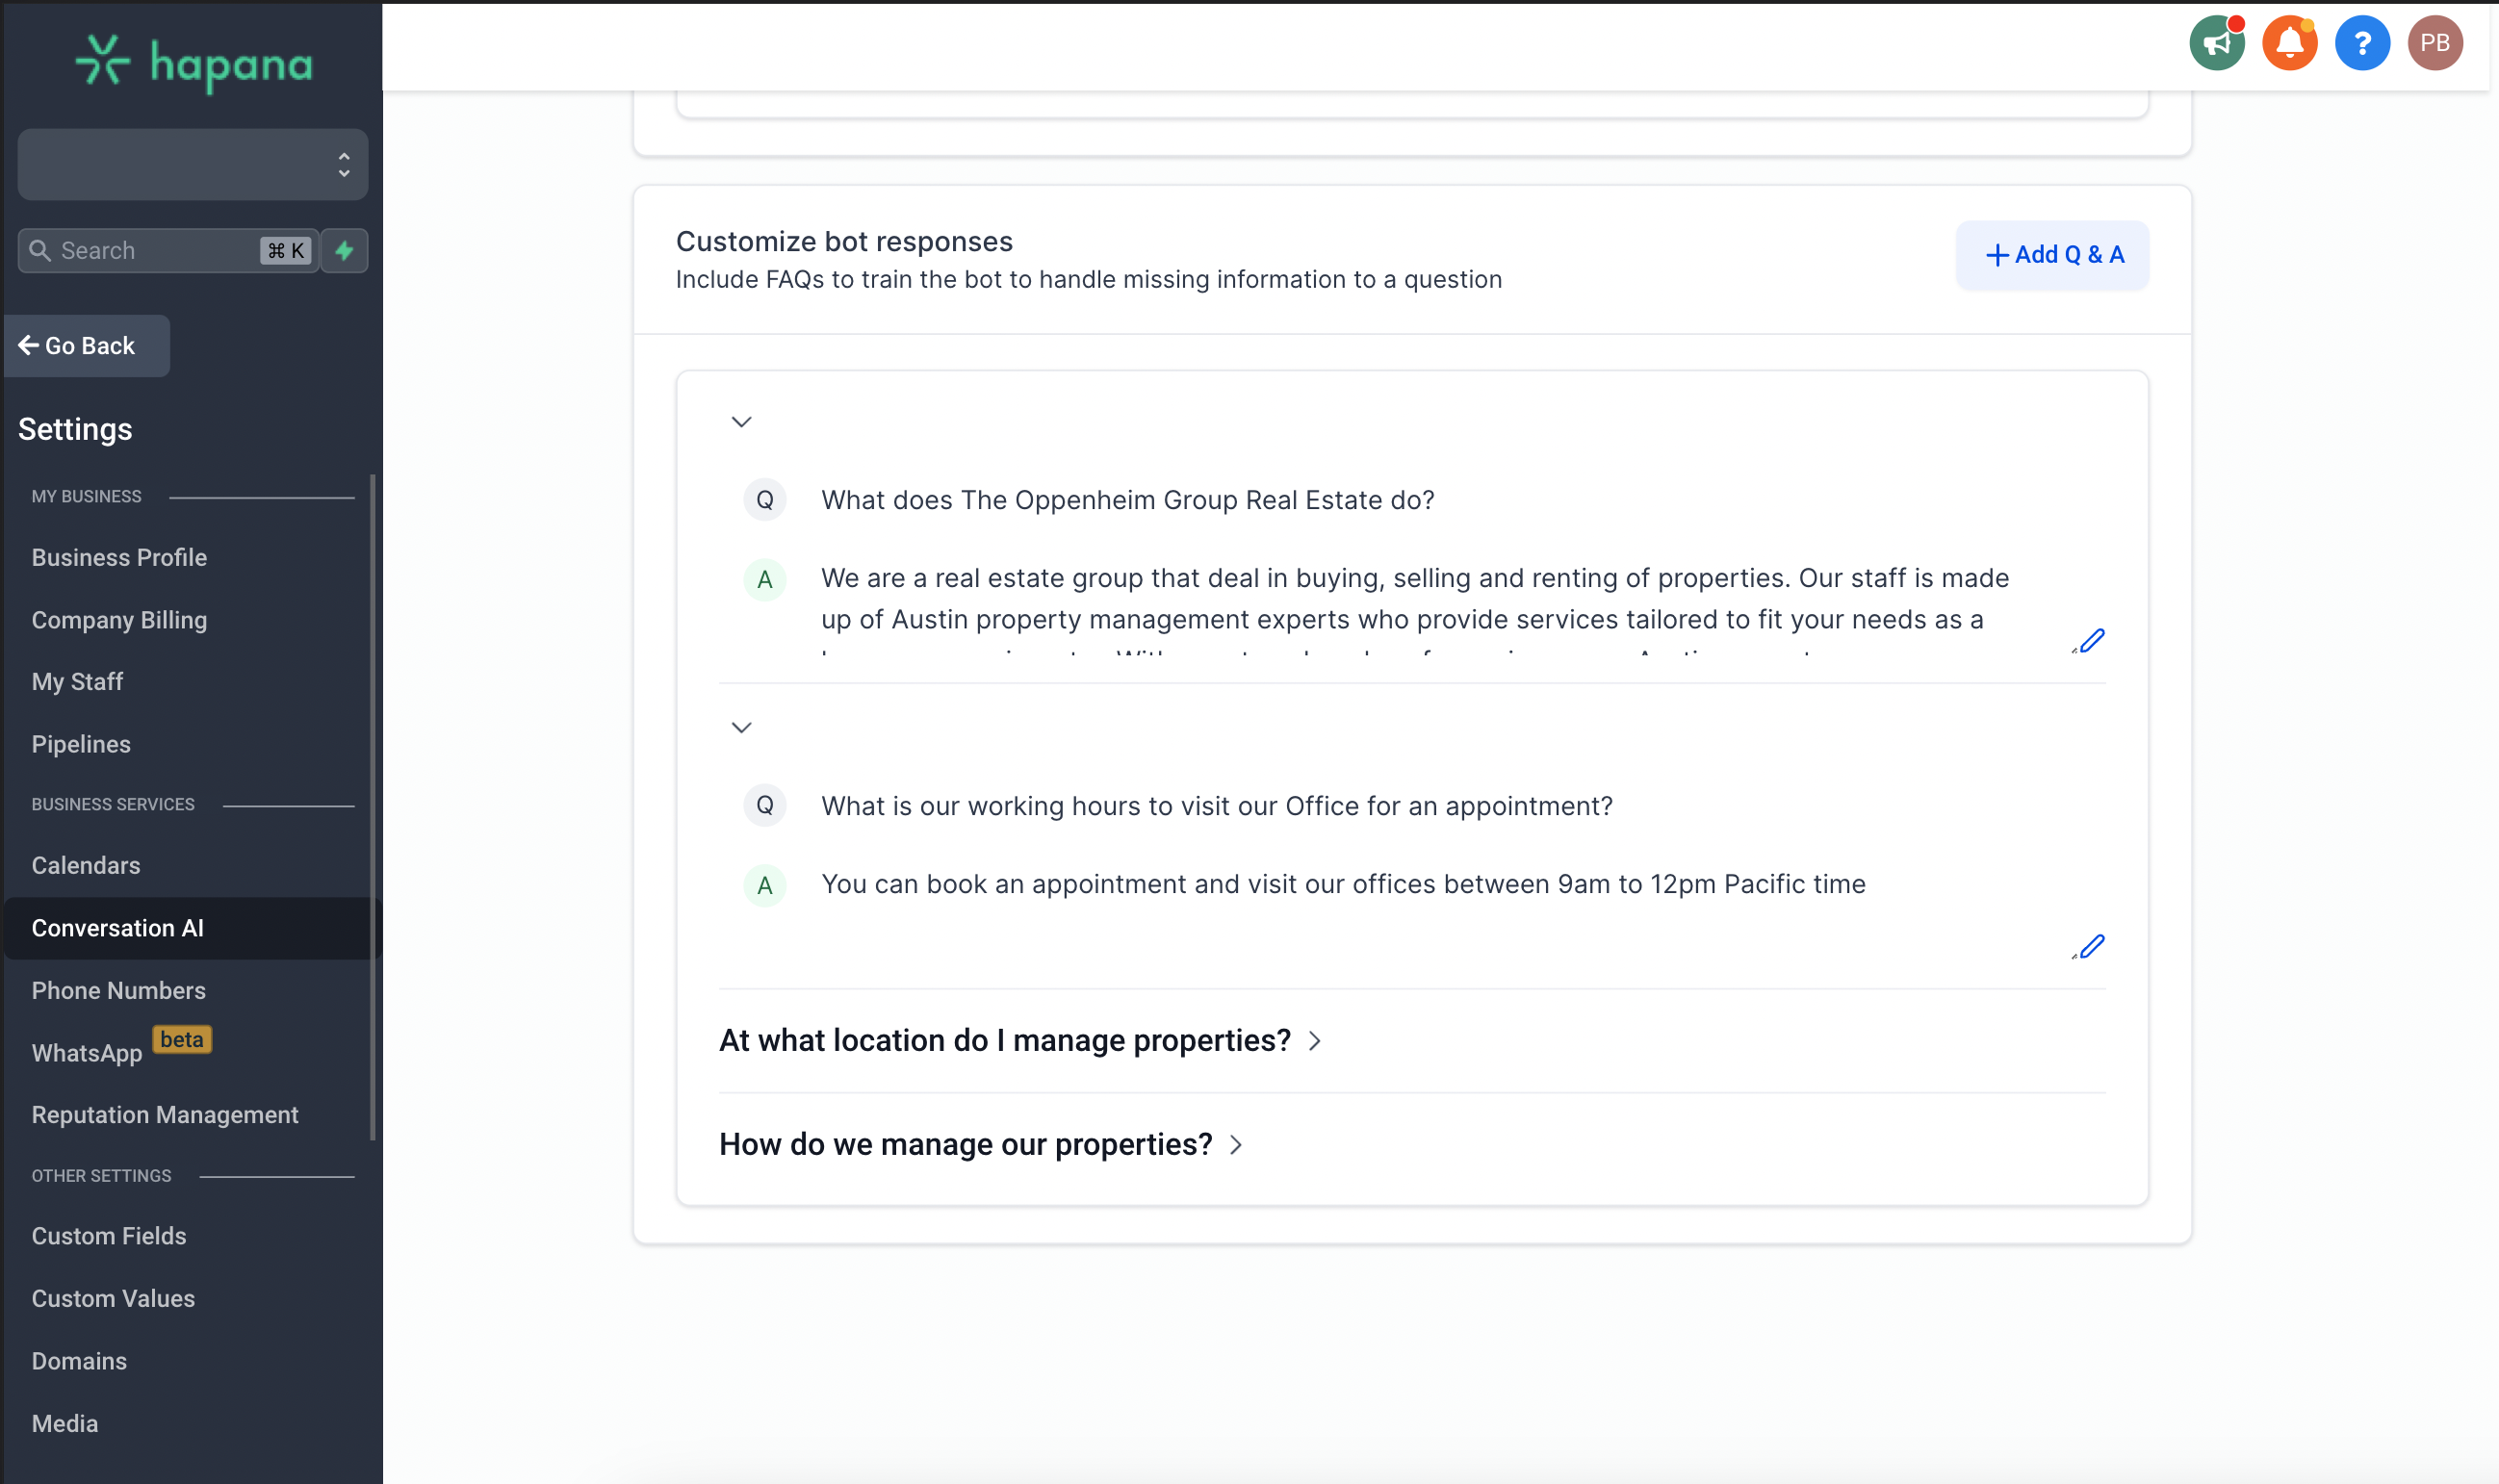The image size is (2499, 1484).
Task: Open the notifications bell icon
Action: coord(2289,43)
